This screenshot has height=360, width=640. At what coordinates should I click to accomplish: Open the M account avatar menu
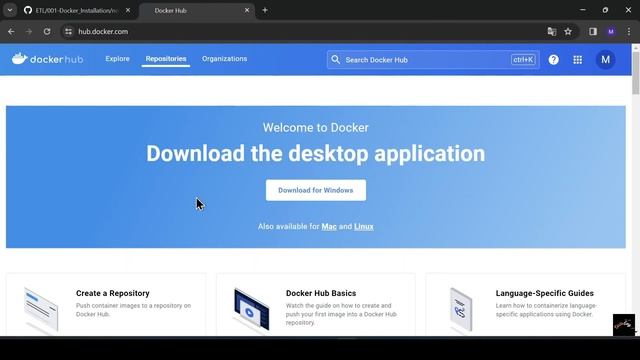605,60
